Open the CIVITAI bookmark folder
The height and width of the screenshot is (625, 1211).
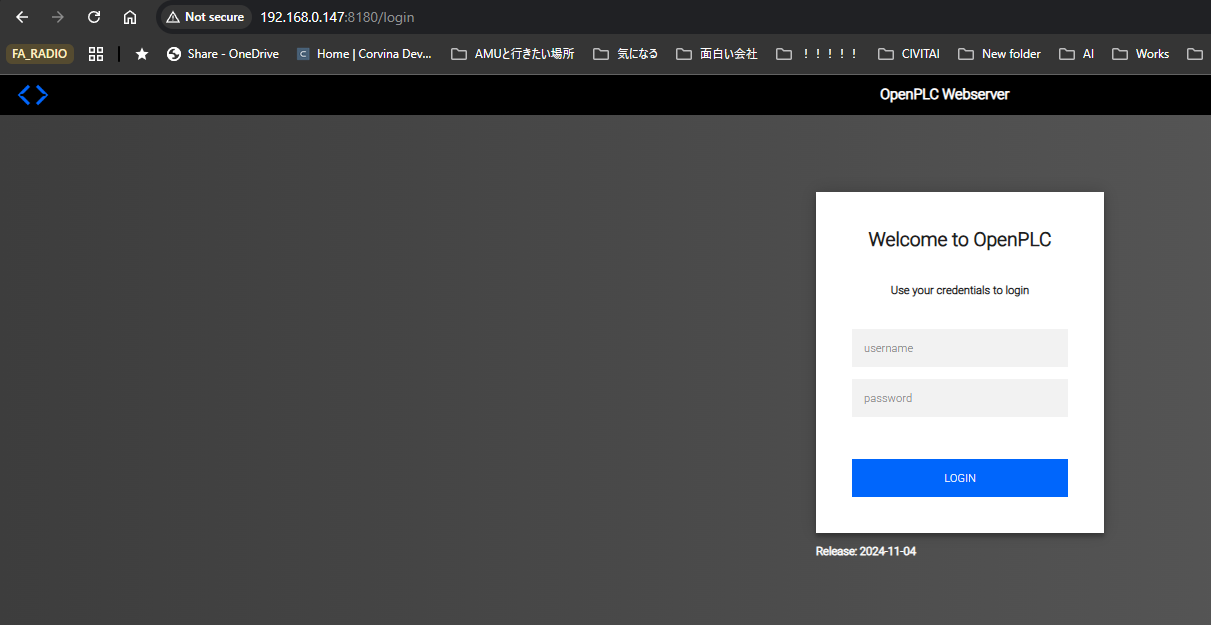(x=909, y=54)
